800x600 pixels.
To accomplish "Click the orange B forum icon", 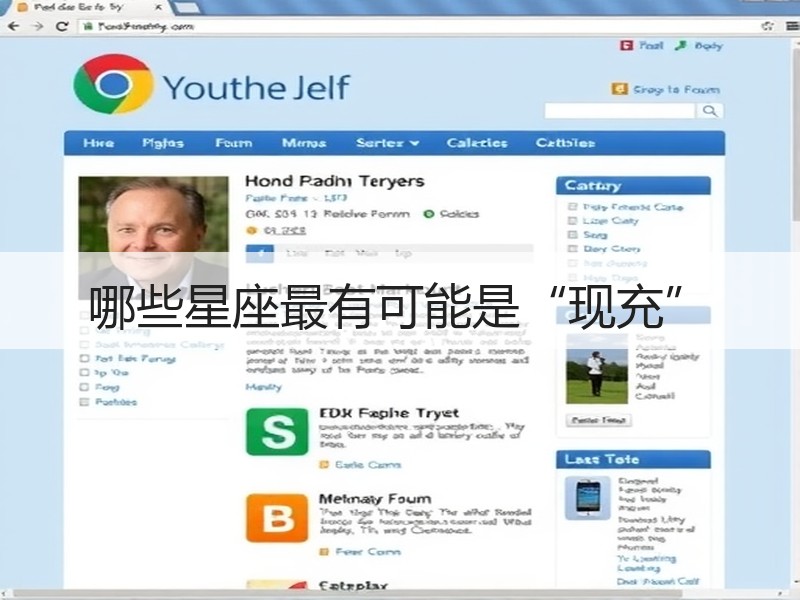I will click(x=277, y=518).
